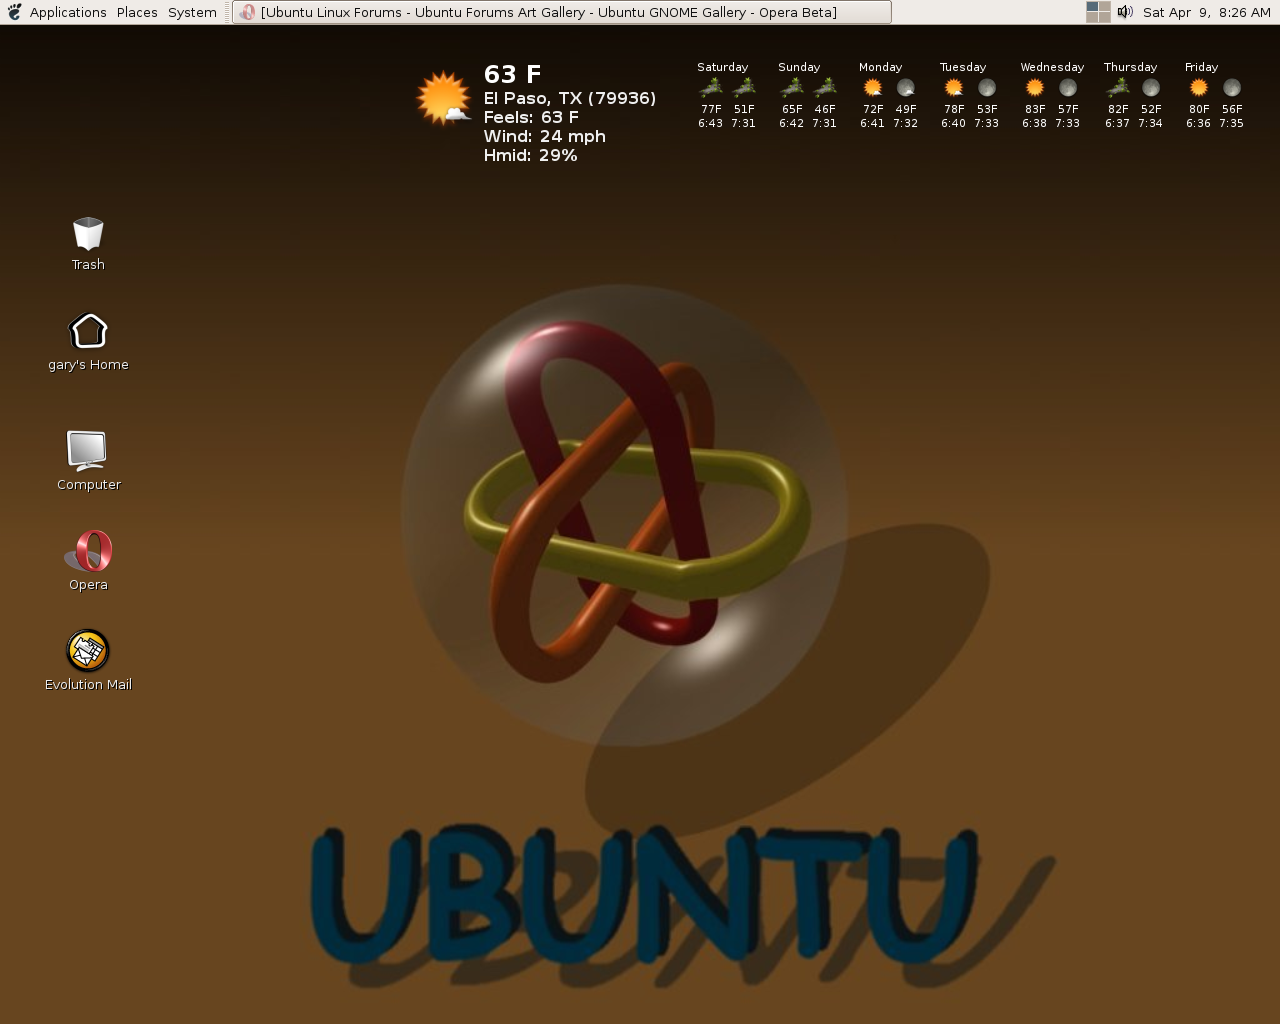Click Monday's sunny day icon
This screenshot has height=1024, width=1280.
(873, 88)
